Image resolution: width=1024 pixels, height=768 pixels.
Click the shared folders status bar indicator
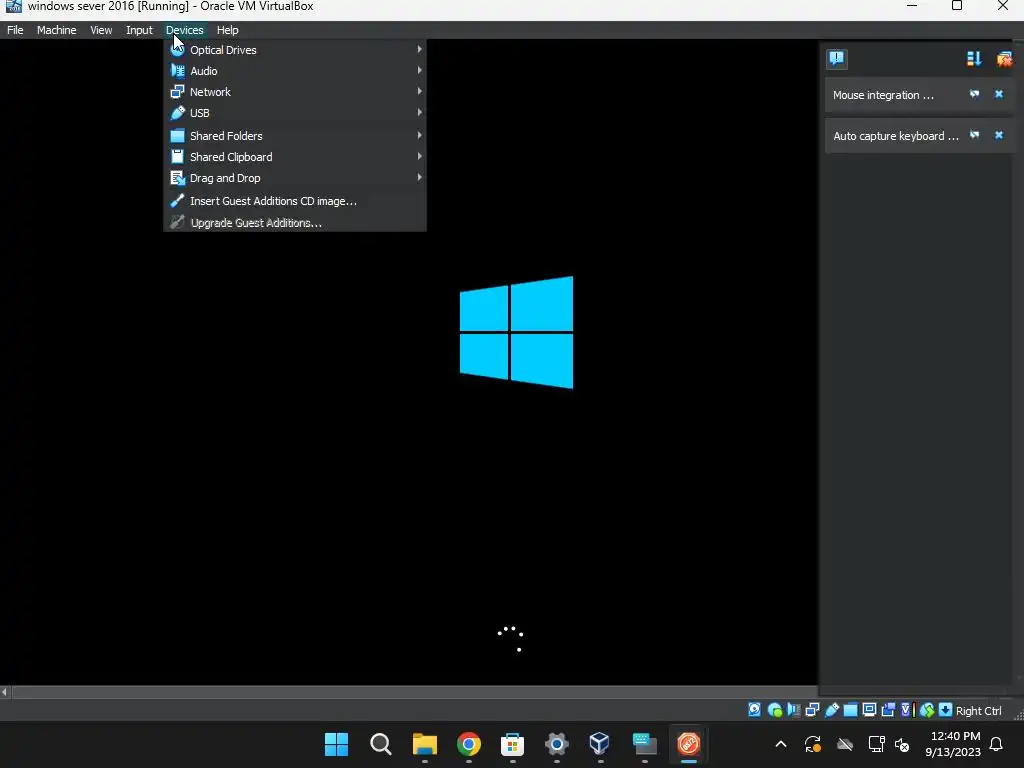(x=850, y=710)
